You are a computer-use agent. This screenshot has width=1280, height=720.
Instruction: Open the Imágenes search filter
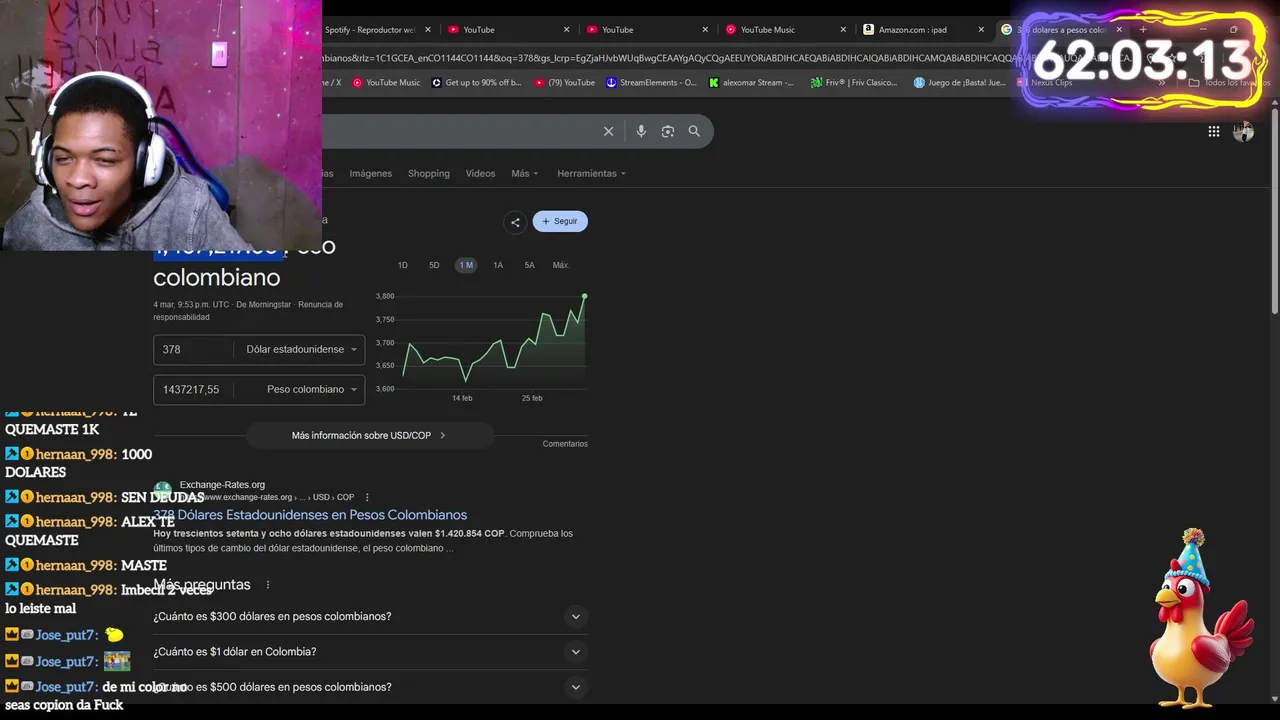coord(370,173)
